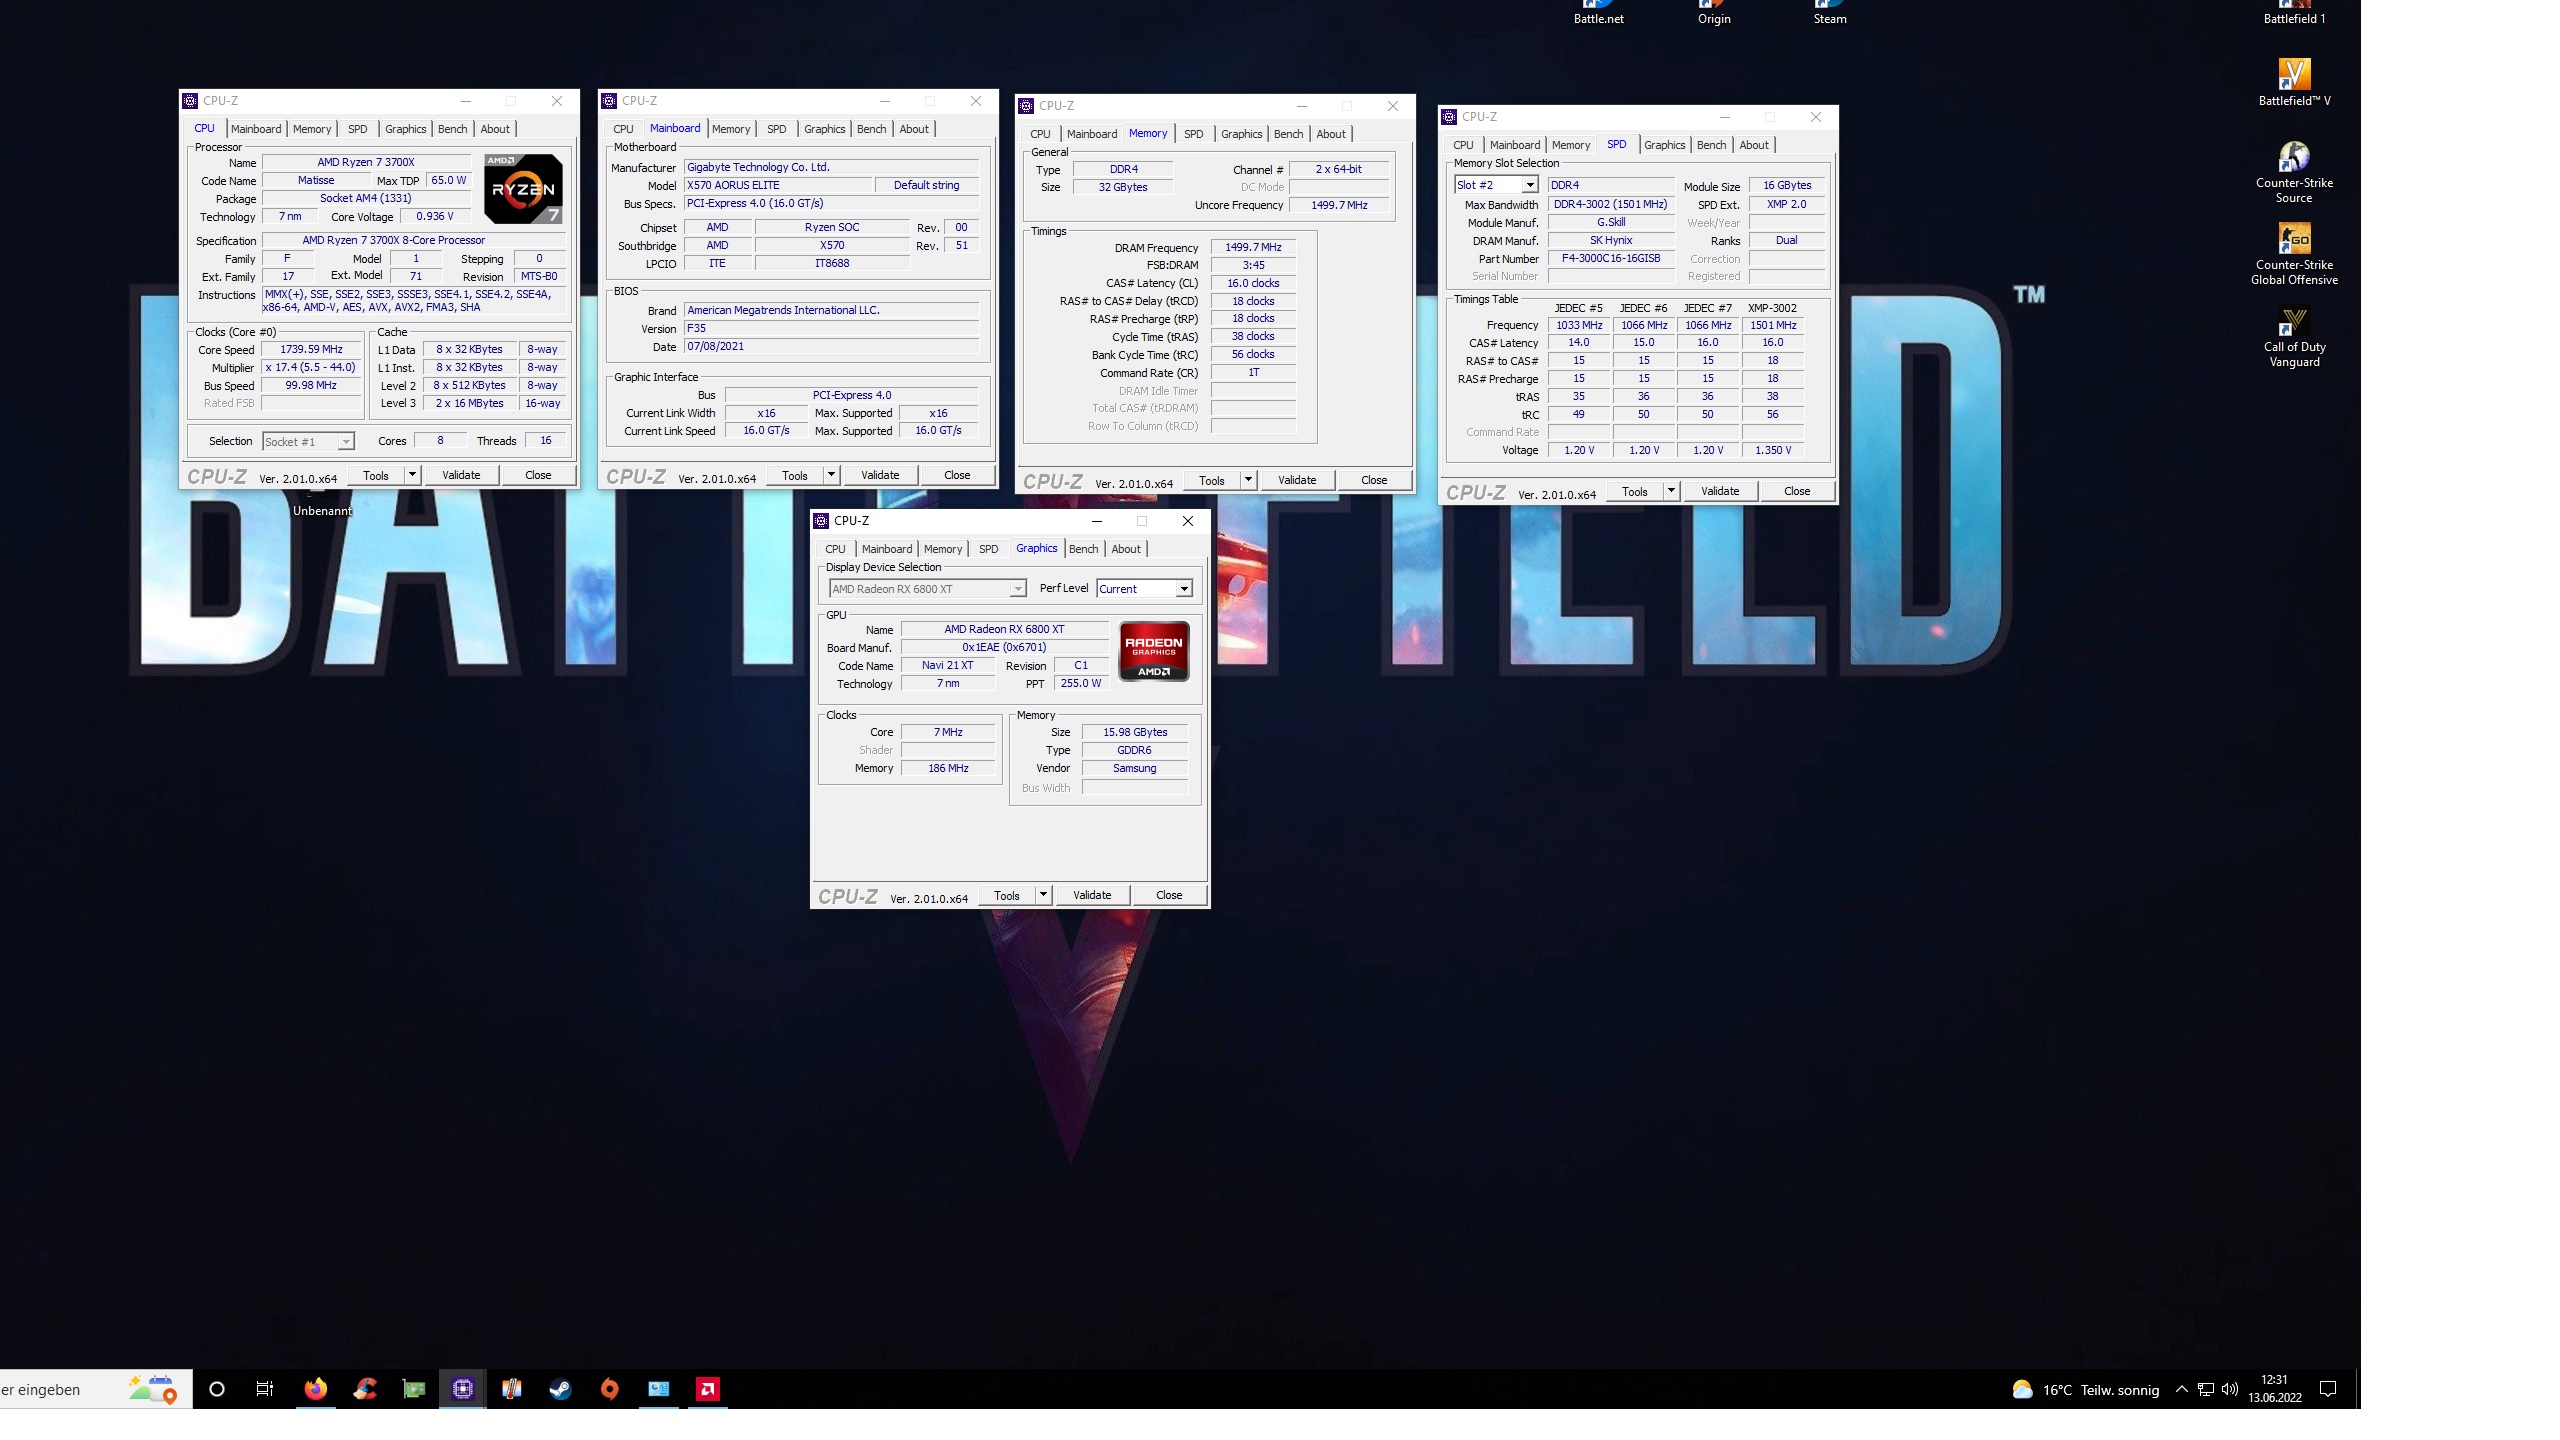Image resolution: width=2560 pixels, height=1440 pixels.
Task: Open Firefox from the taskbar
Action: point(315,1389)
